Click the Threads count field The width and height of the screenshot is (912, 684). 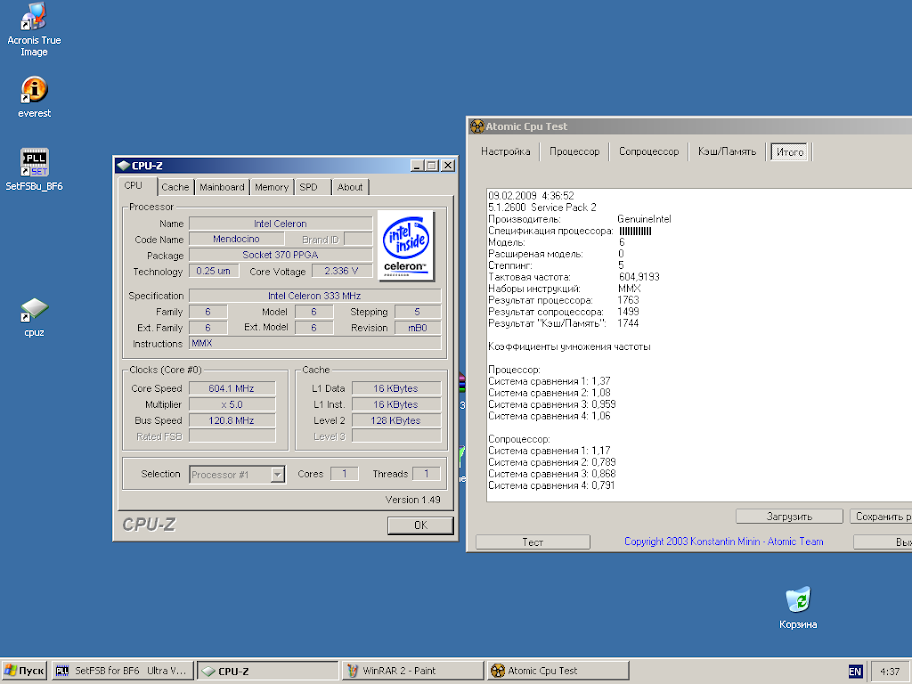click(426, 474)
